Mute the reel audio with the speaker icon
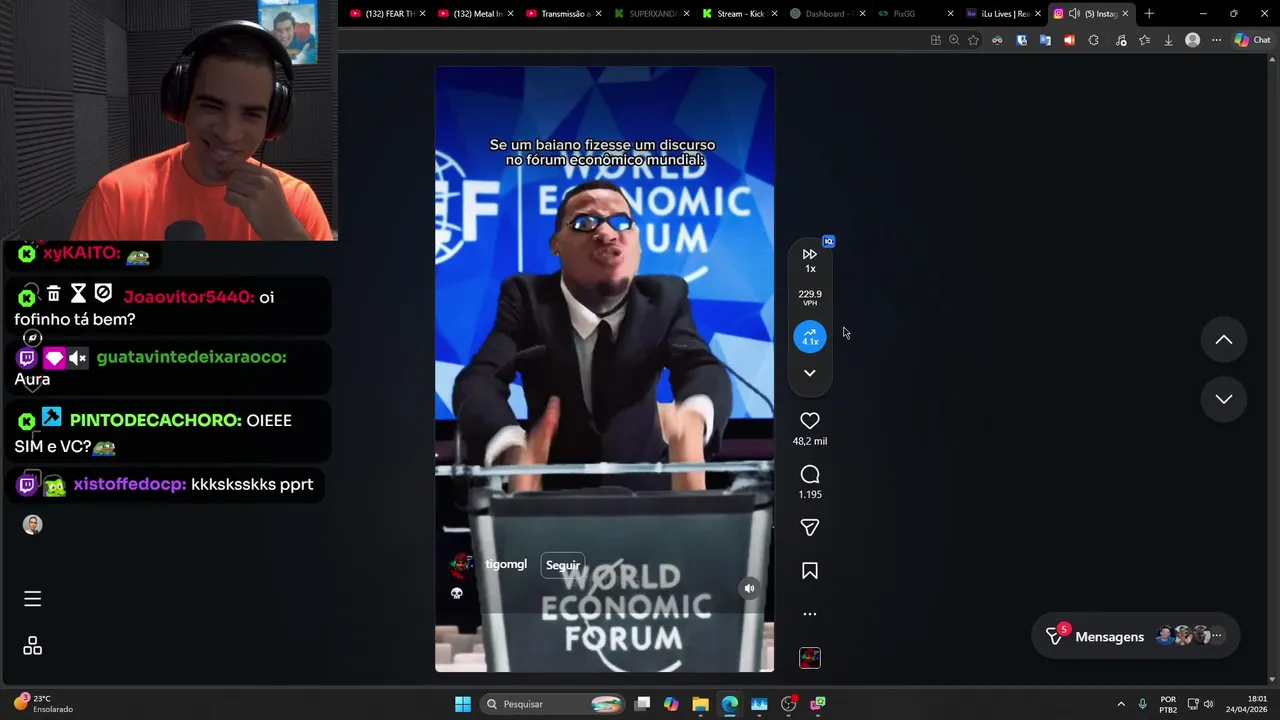The image size is (1280, 720). 749,589
